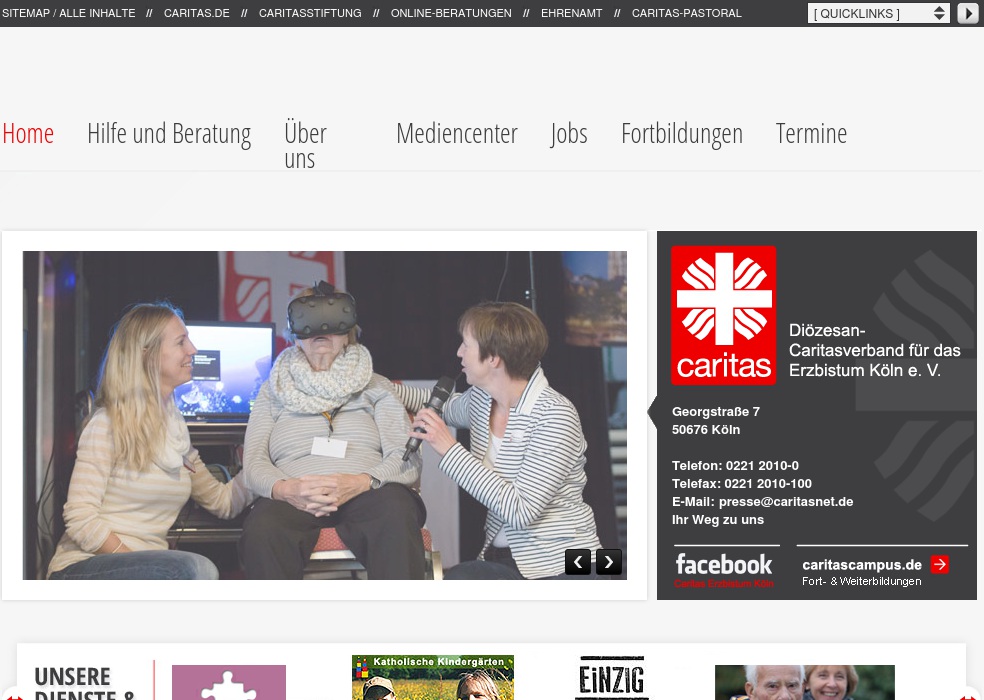
Task: Open the EHRENAMT link
Action: point(571,13)
